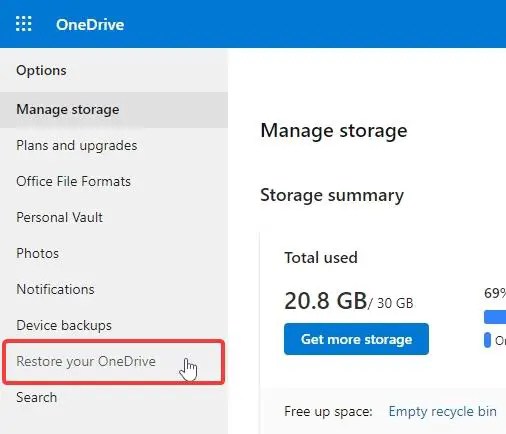
Task: Click the OneDrive header title
Action: tap(90, 25)
